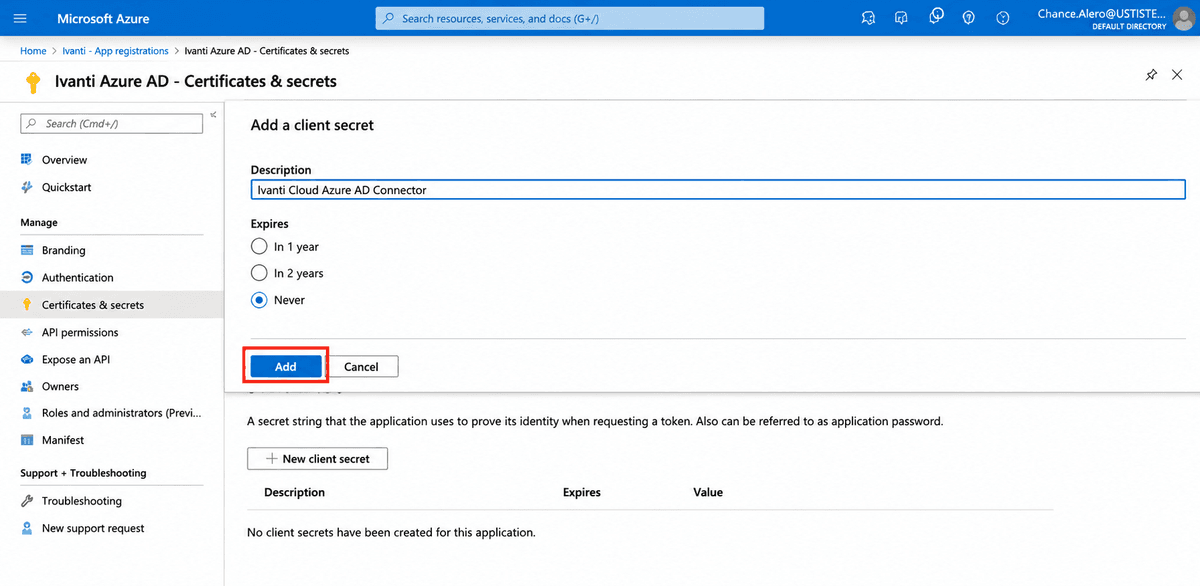Close the Certificates & secrets blade
The width and height of the screenshot is (1200, 586).
point(1177,75)
